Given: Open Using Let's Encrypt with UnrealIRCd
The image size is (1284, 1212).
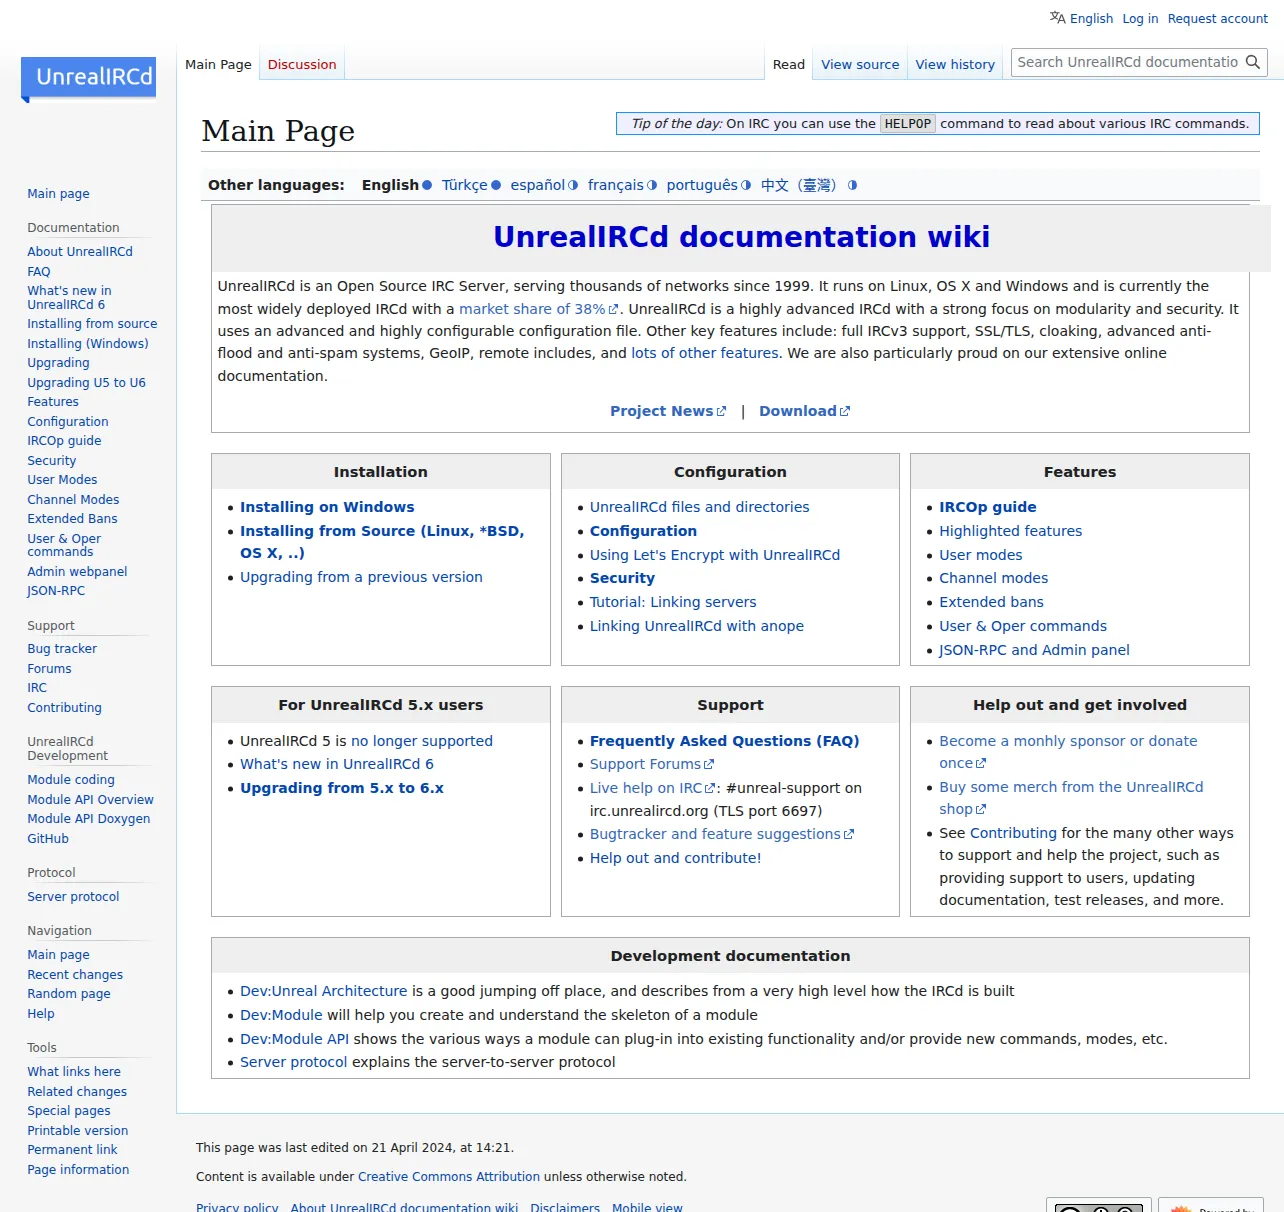Looking at the screenshot, I should click(714, 555).
